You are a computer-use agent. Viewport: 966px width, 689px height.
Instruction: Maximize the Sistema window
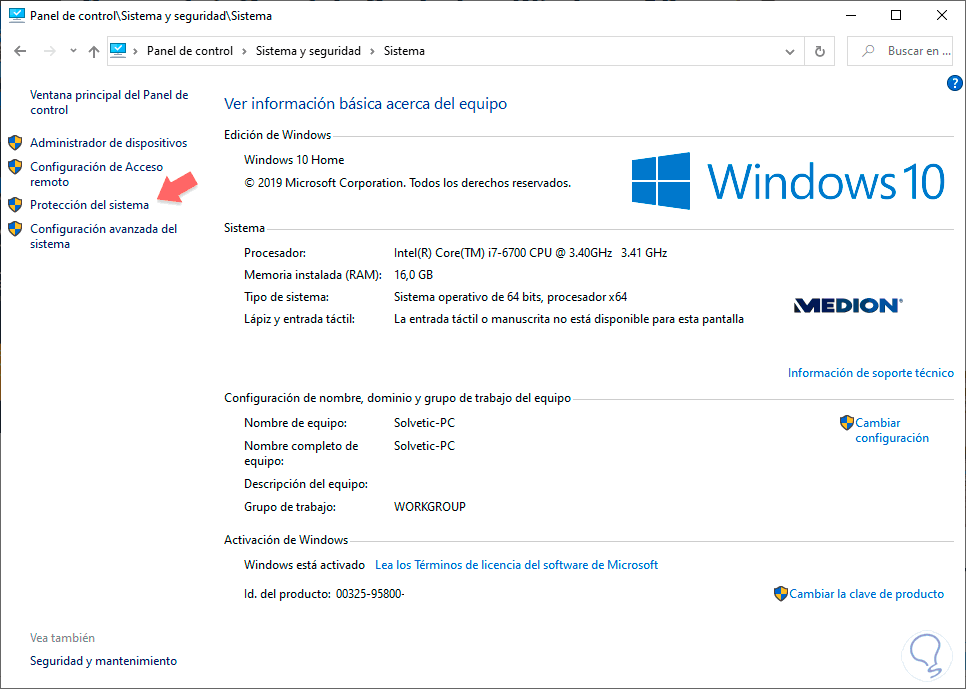(896, 15)
